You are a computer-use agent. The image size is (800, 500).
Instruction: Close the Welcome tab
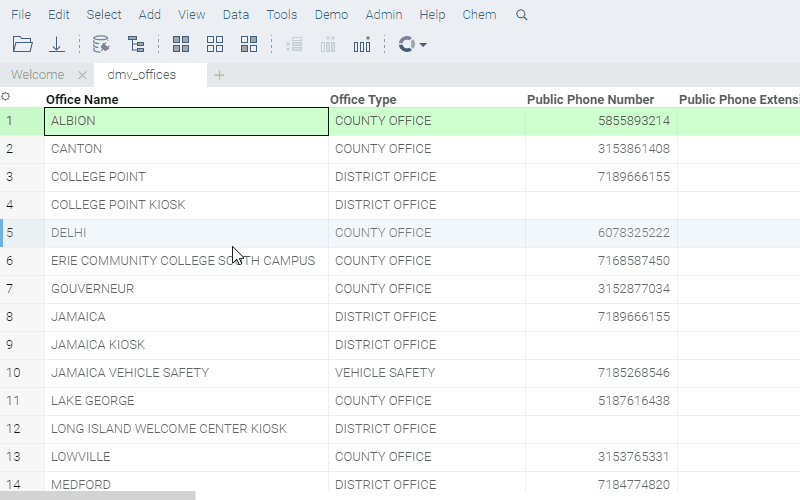click(82, 75)
